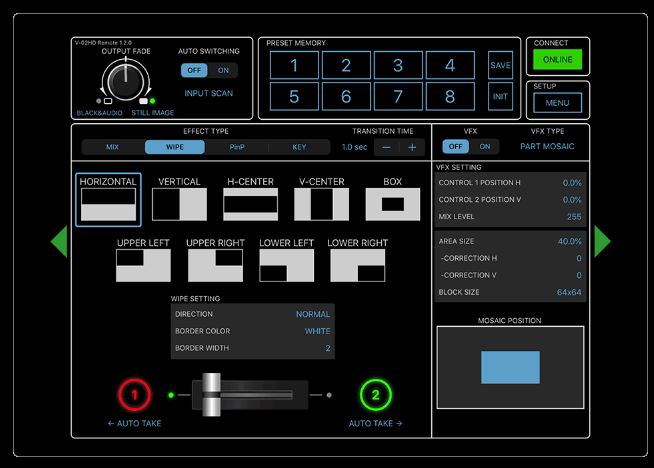Change BORDER COLOR value WHITE
Screen dimensions: 654x468
pyautogui.click(x=317, y=331)
